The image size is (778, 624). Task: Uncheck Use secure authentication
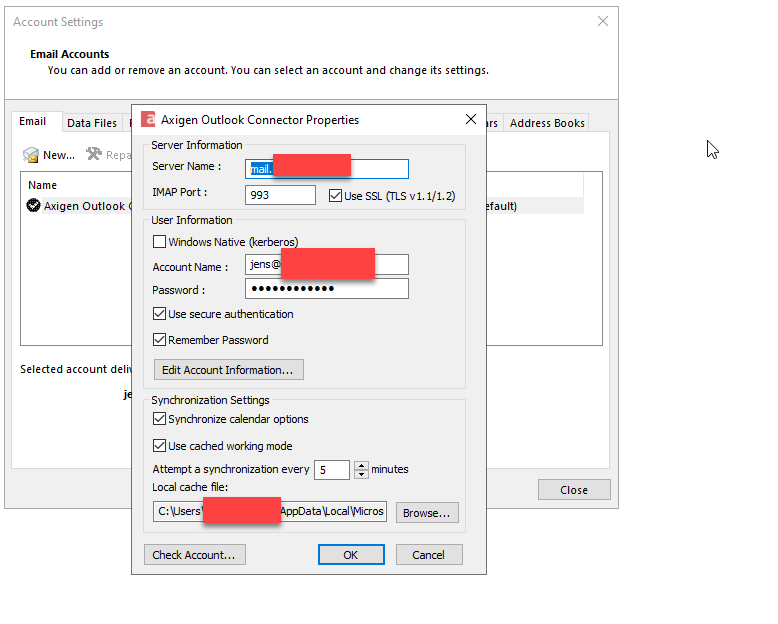tap(159, 314)
